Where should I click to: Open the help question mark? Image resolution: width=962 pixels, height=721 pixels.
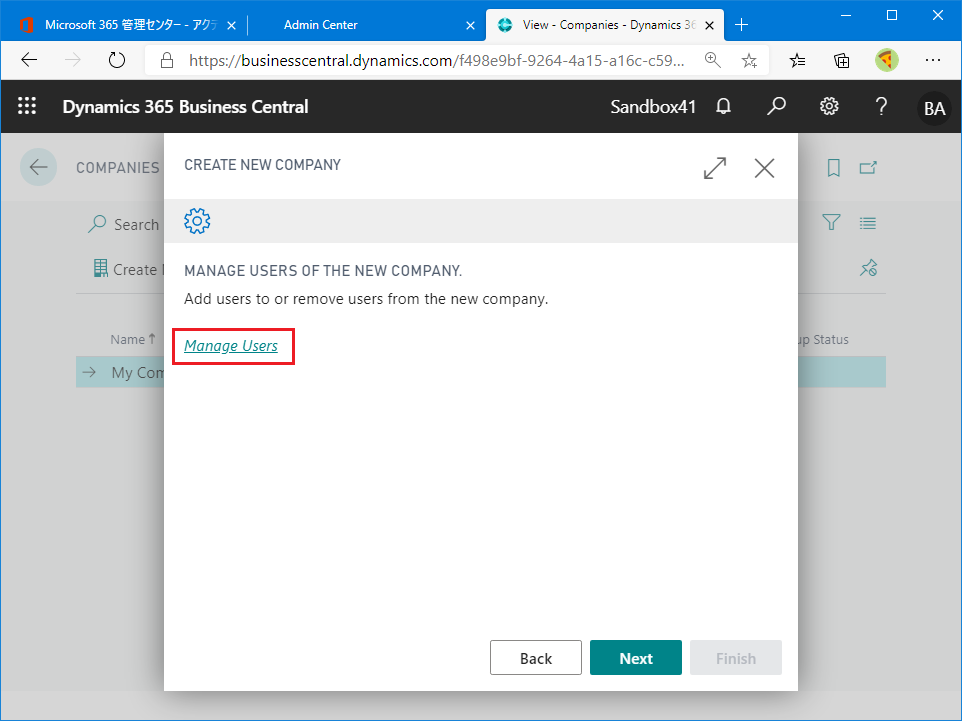[x=881, y=107]
